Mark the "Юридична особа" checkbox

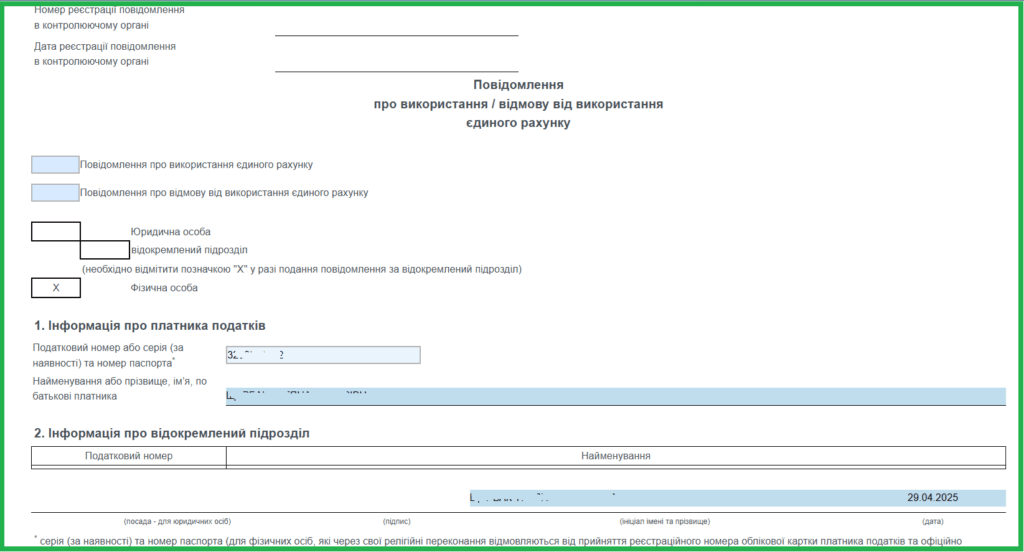click(56, 232)
